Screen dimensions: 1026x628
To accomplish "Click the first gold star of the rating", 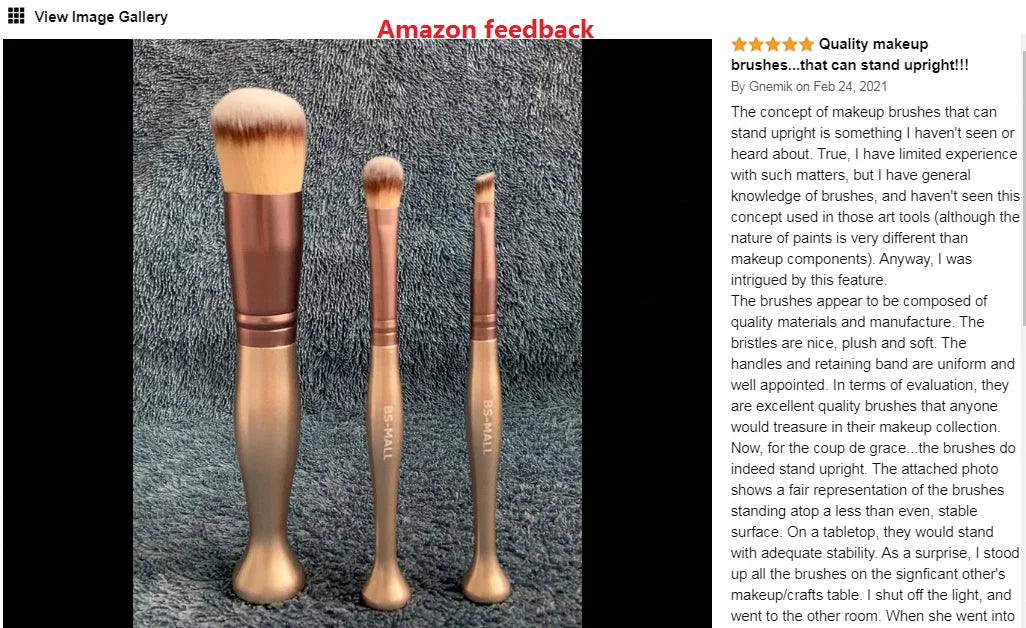I will pos(739,44).
